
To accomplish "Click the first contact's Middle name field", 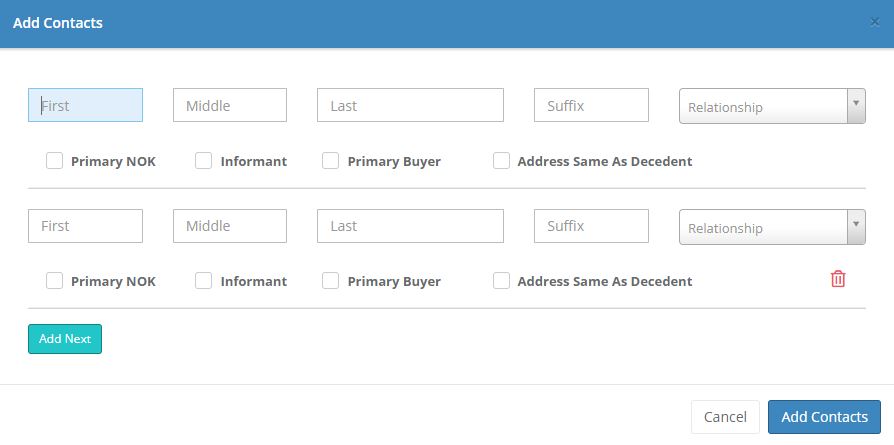I will pyautogui.click(x=229, y=105).
